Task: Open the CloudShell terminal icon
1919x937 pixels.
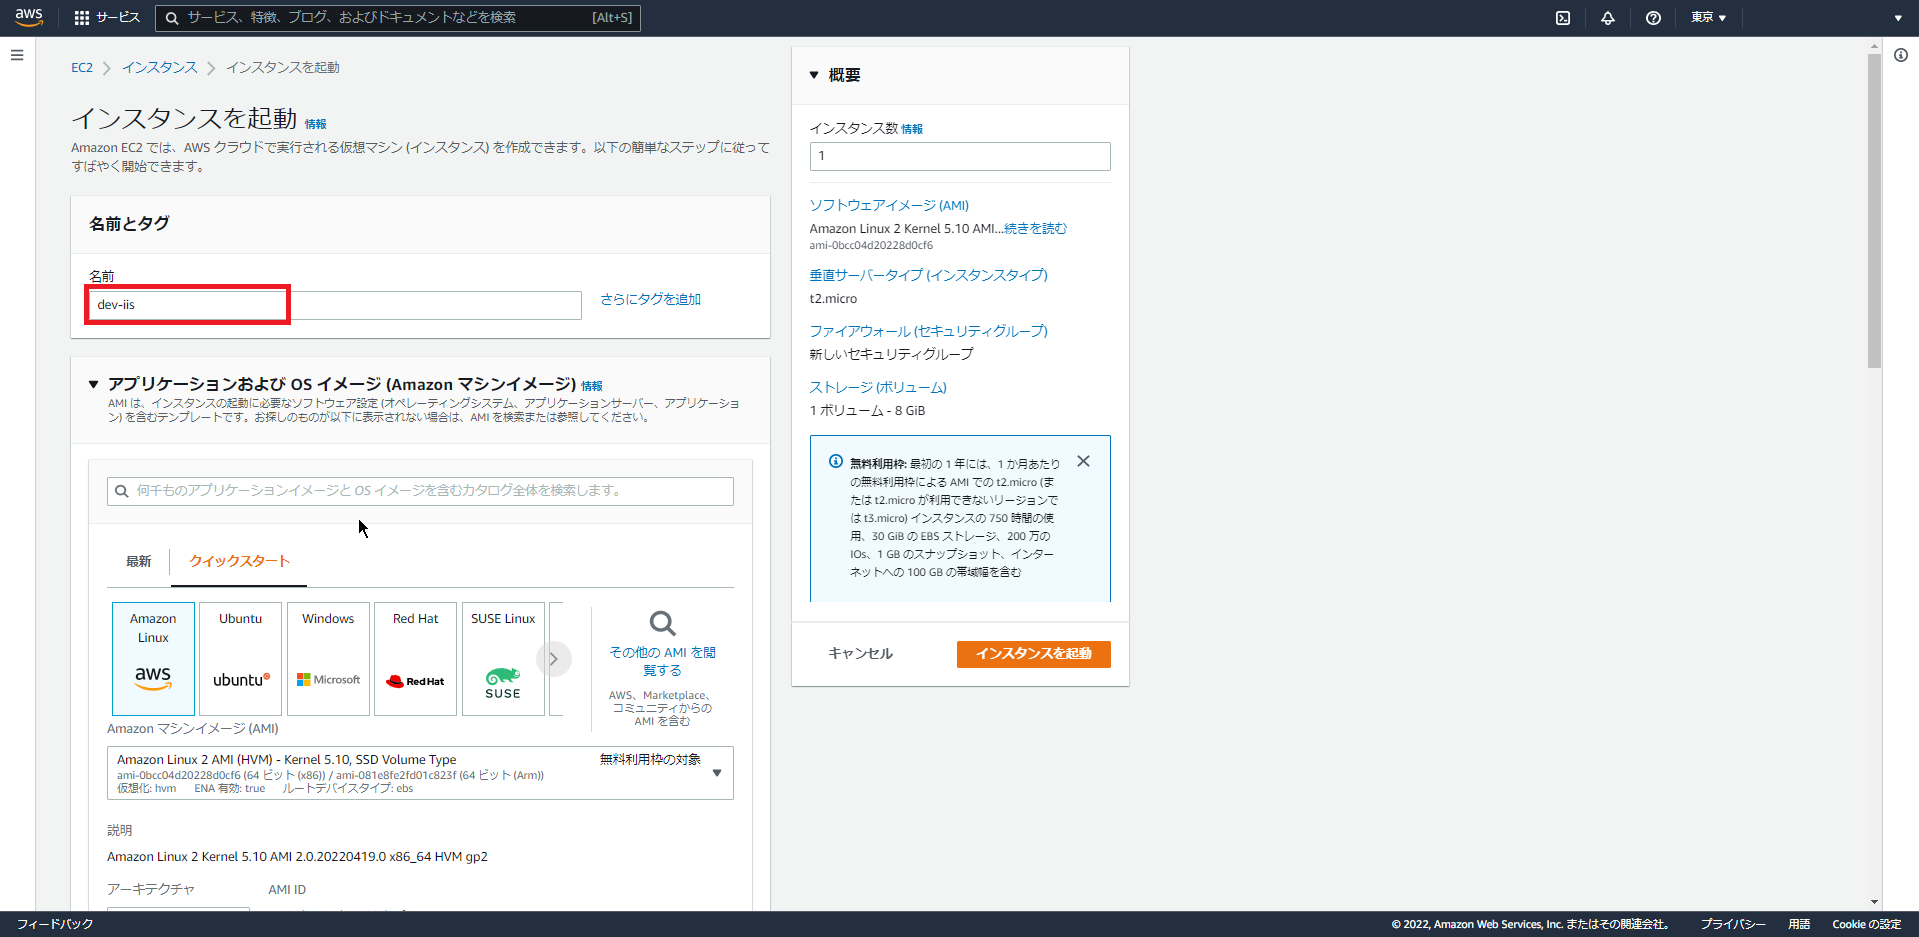Action: (x=1563, y=17)
